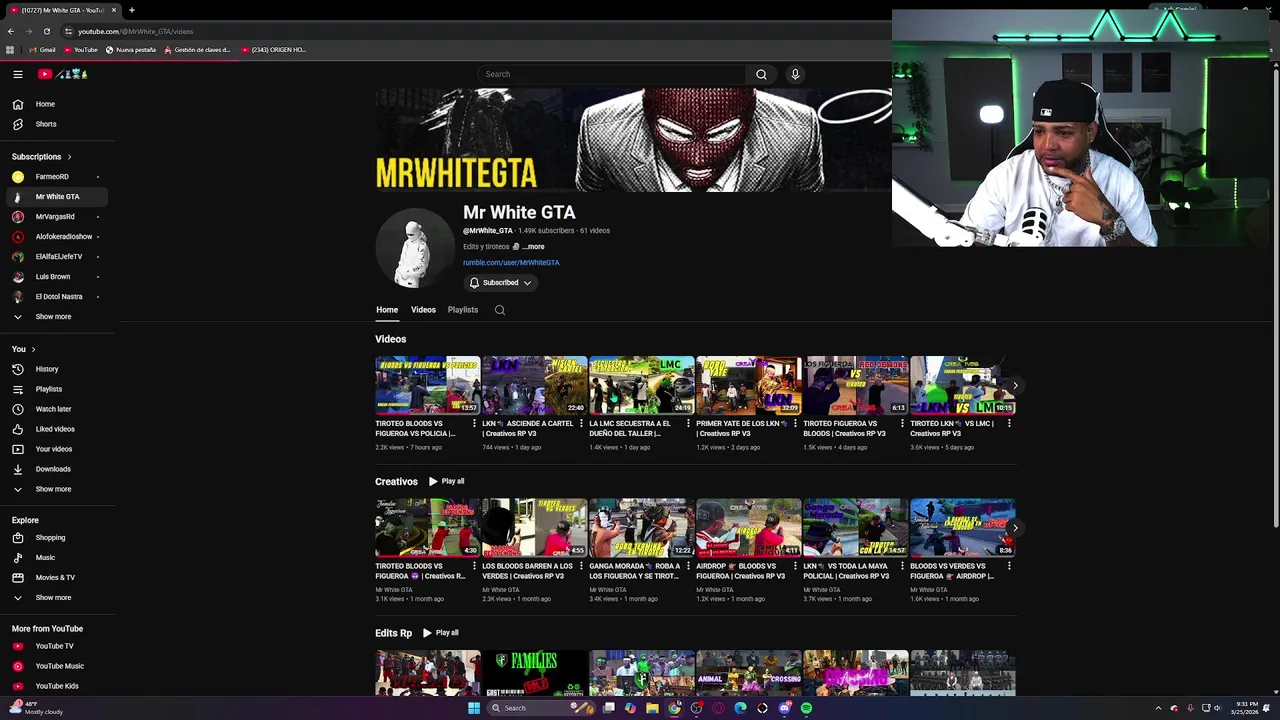Open GANGA MORADA ROBA A LOS FIGUEROA thumbnail
This screenshot has height=720, width=1280.
click(x=641, y=528)
